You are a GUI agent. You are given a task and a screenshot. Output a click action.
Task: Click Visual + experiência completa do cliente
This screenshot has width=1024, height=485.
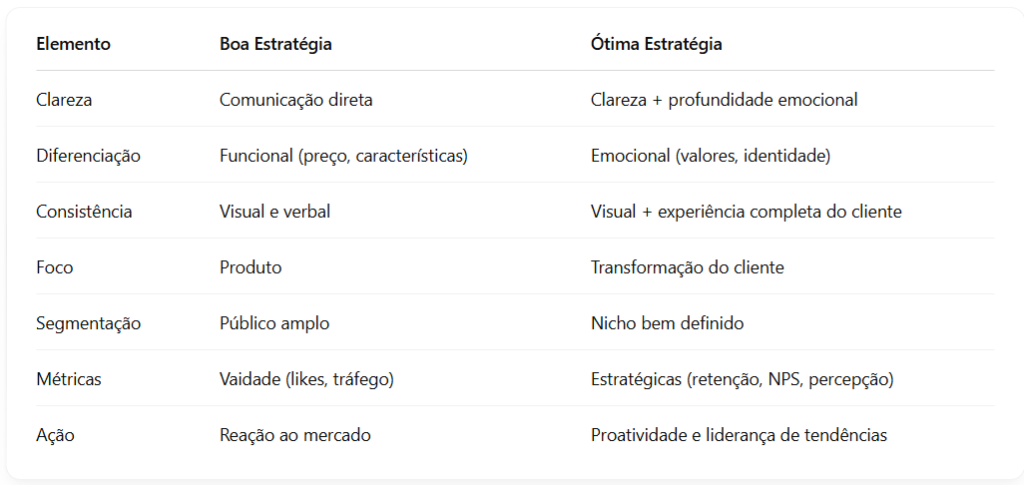point(746,211)
